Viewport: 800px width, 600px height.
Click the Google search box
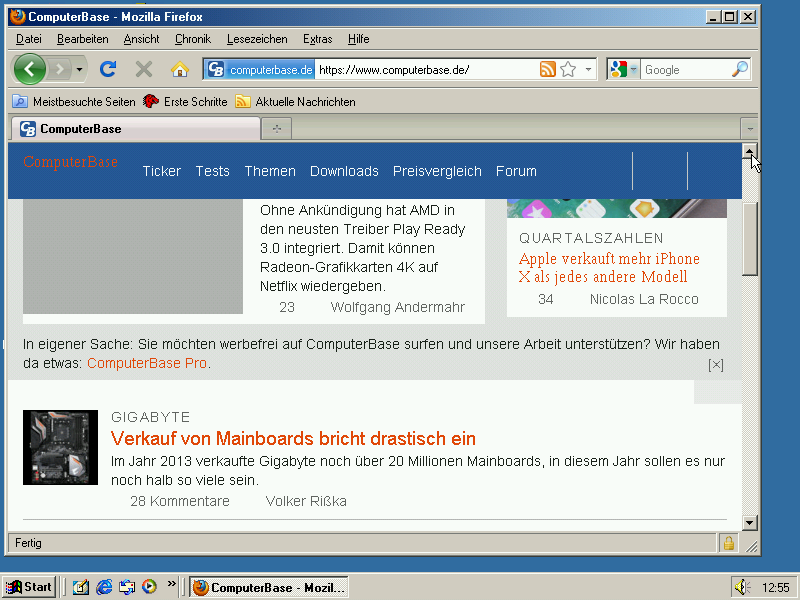pyautogui.click(x=686, y=69)
